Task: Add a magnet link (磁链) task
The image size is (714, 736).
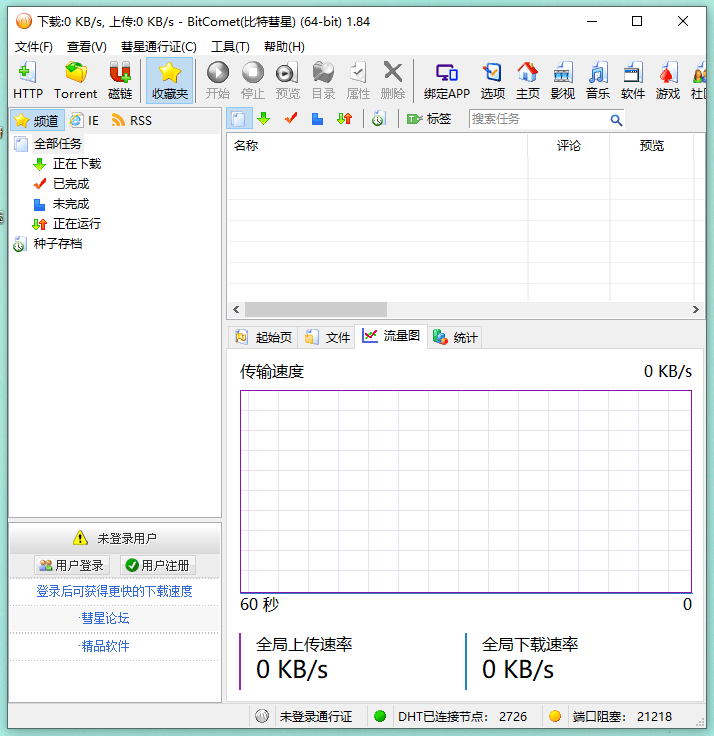Action: 120,80
